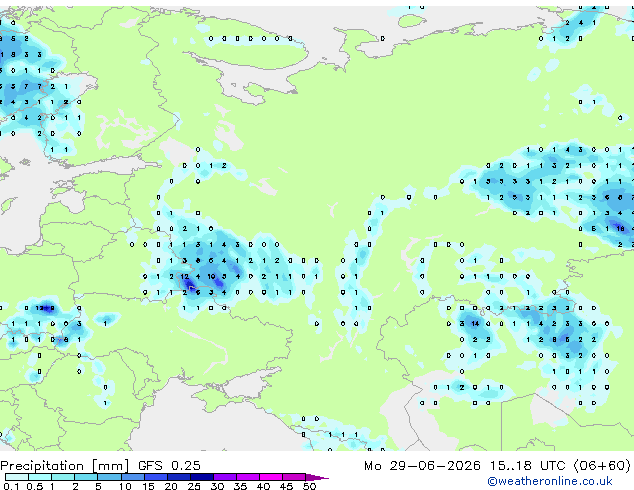Screen dimensions: 634x490
Task: Click the precipitation value "18" on the map
Action: [620, 228]
